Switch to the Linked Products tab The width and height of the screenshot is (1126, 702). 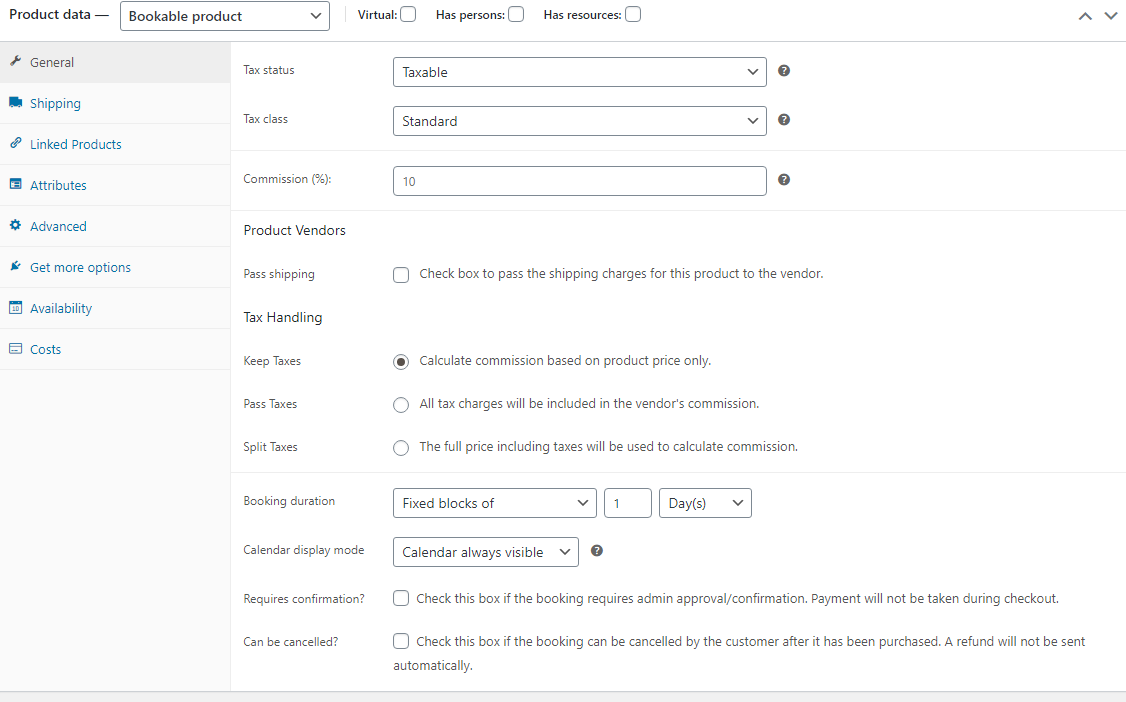76,144
